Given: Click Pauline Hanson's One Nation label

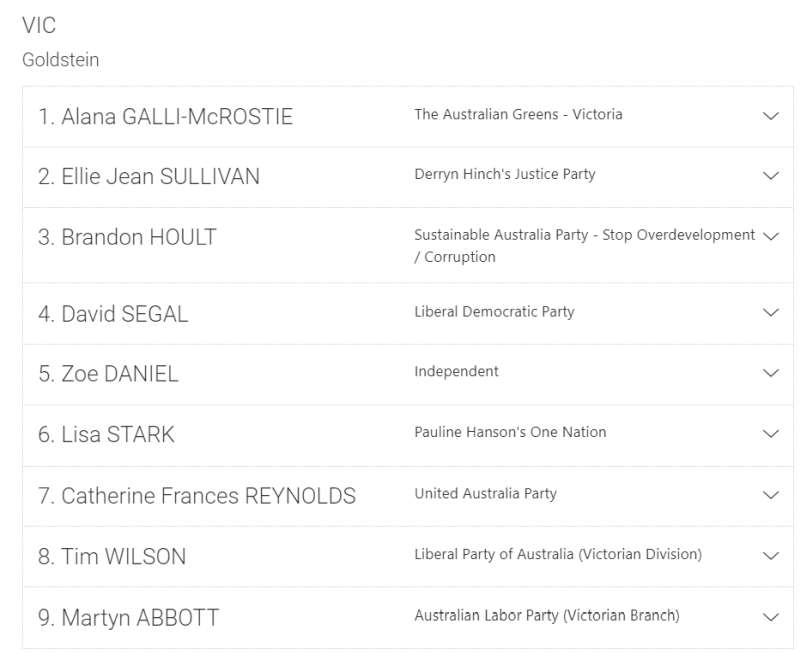Looking at the screenshot, I should (x=510, y=432).
